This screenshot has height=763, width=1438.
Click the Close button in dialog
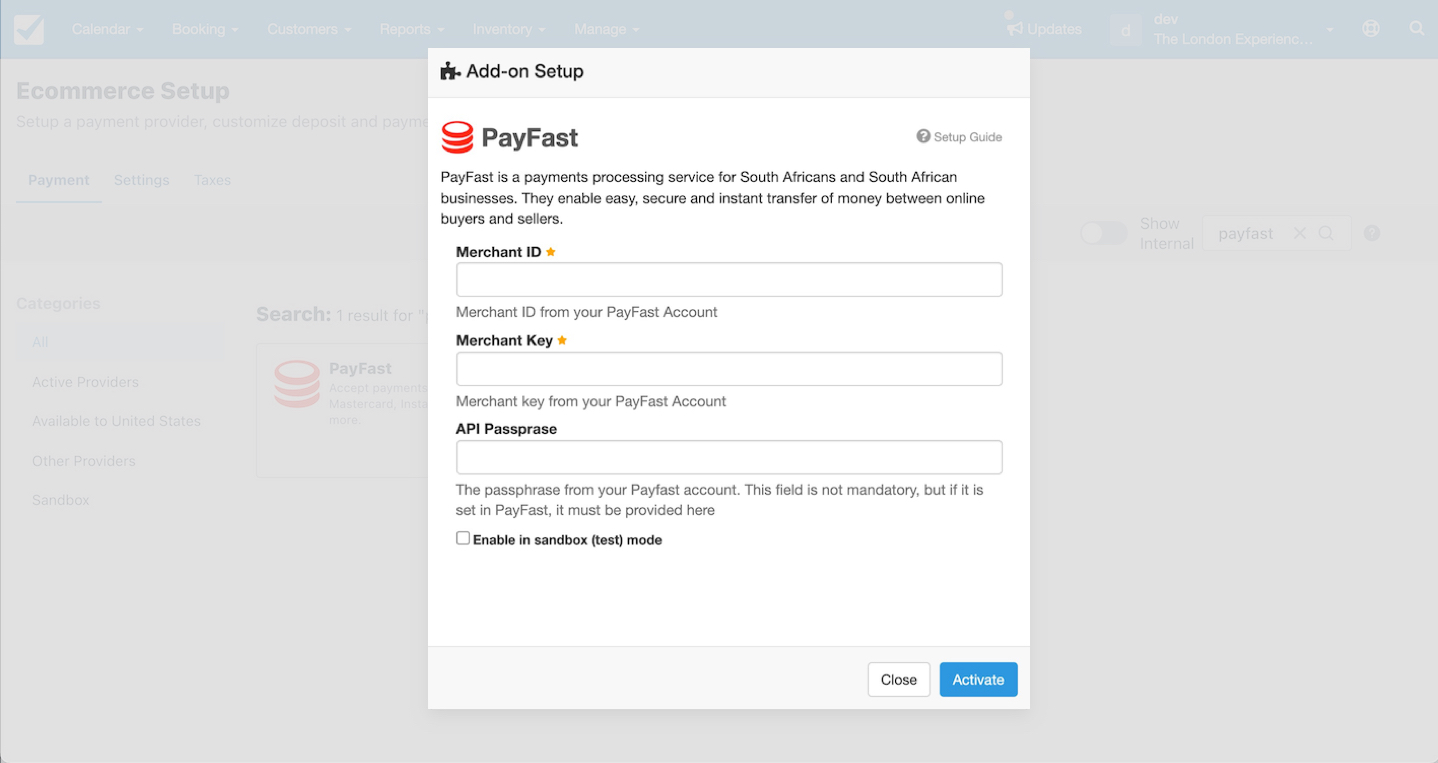(899, 680)
